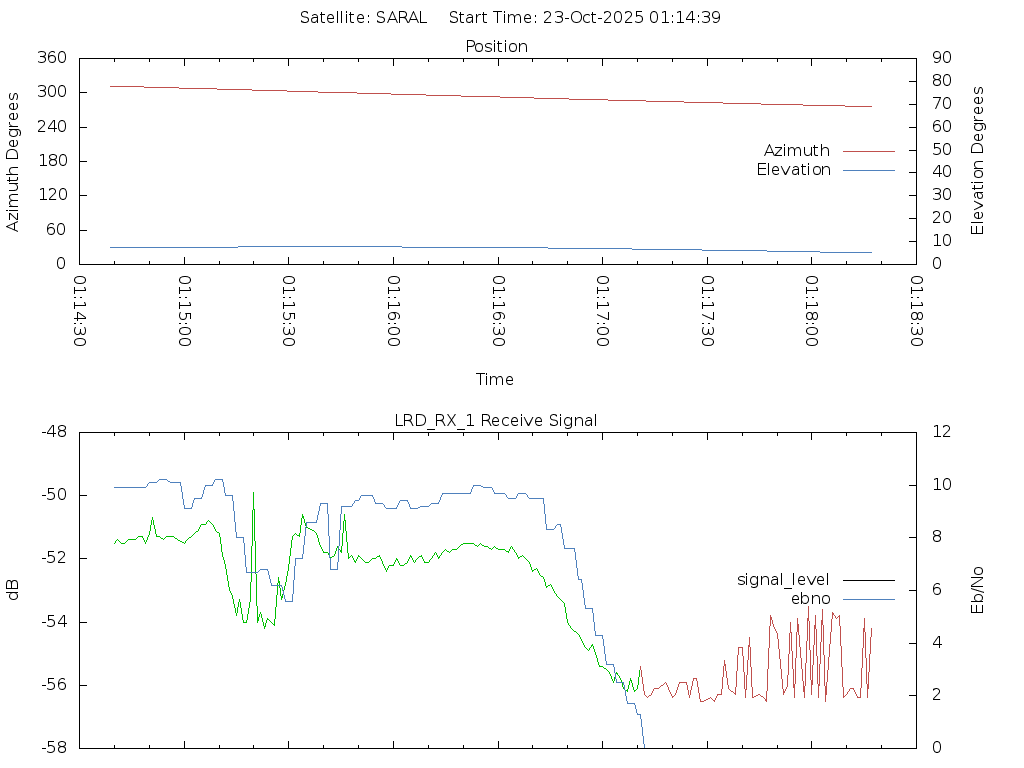The image size is (1024, 768).
Task: Click the Eb/No axis label
Action: [978, 590]
